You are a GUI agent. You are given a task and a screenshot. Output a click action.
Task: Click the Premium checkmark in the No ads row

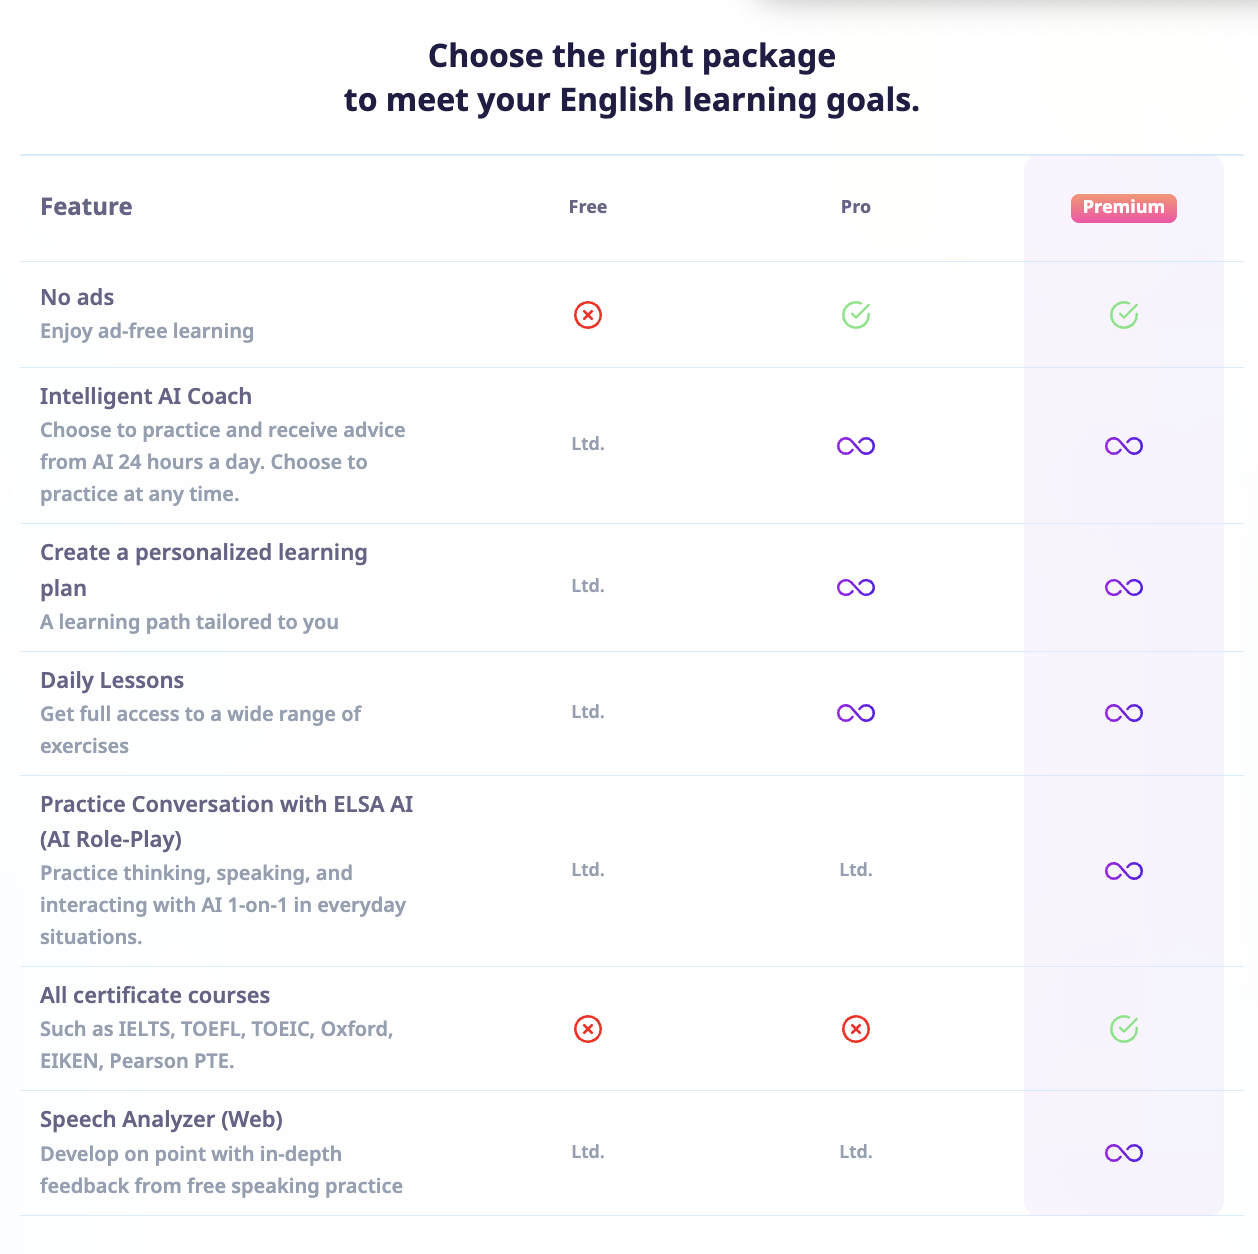coord(1124,315)
